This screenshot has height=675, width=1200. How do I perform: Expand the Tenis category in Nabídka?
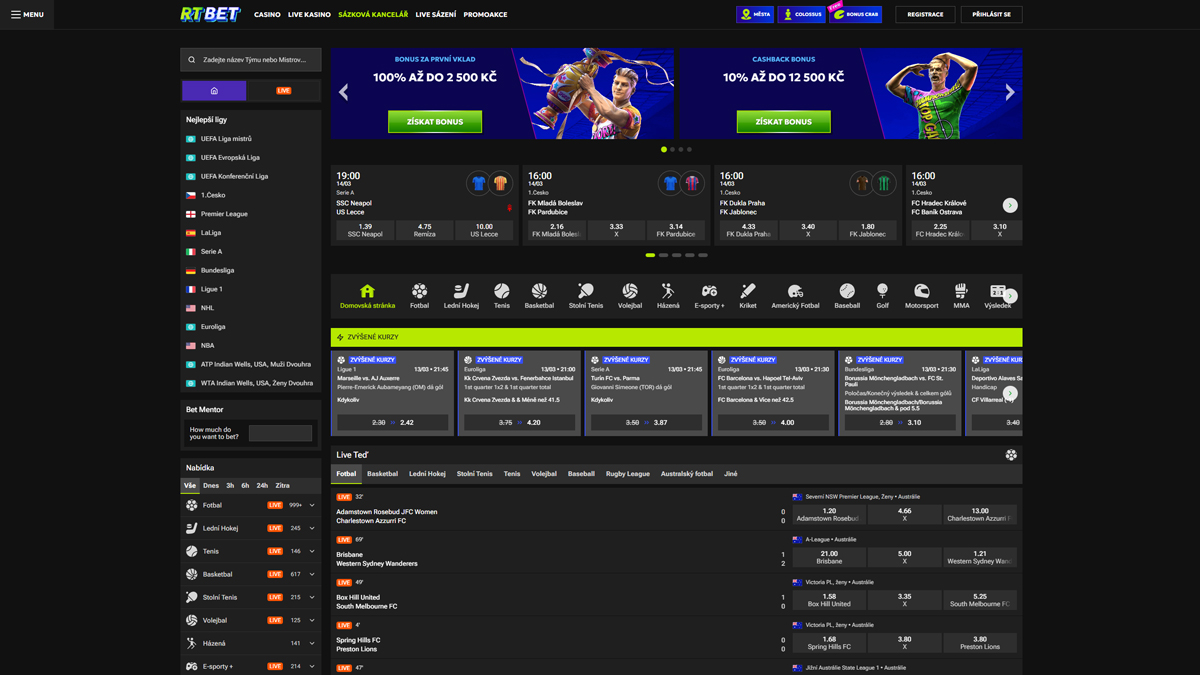(x=312, y=552)
